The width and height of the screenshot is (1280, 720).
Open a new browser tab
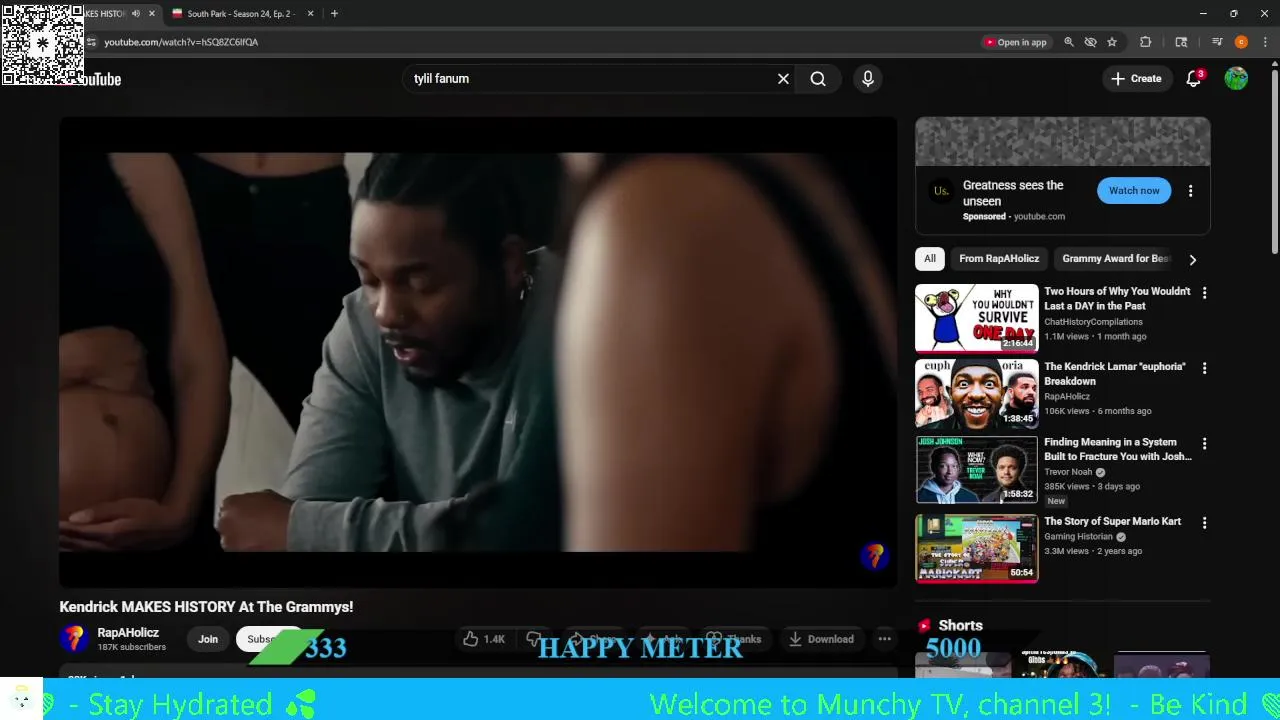pos(334,14)
